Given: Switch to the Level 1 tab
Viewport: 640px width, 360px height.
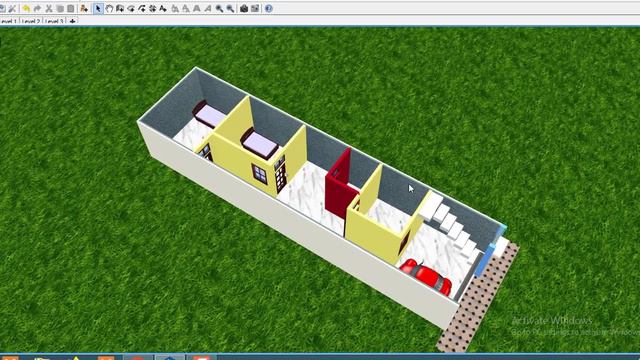Looking at the screenshot, I should pyautogui.click(x=9, y=21).
